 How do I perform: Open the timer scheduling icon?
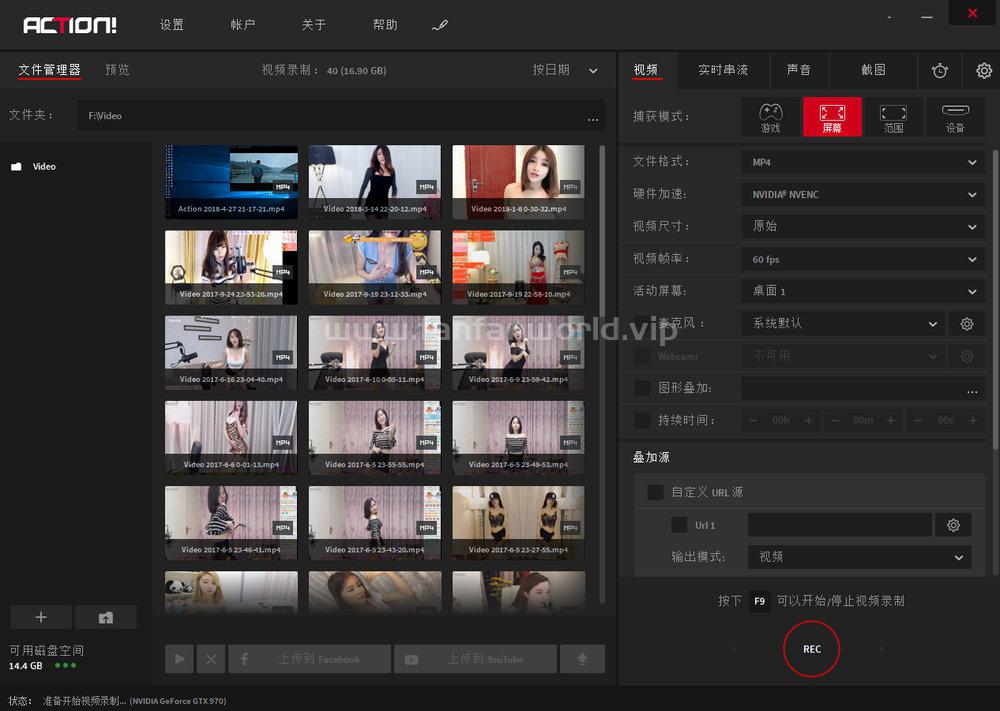coord(939,70)
